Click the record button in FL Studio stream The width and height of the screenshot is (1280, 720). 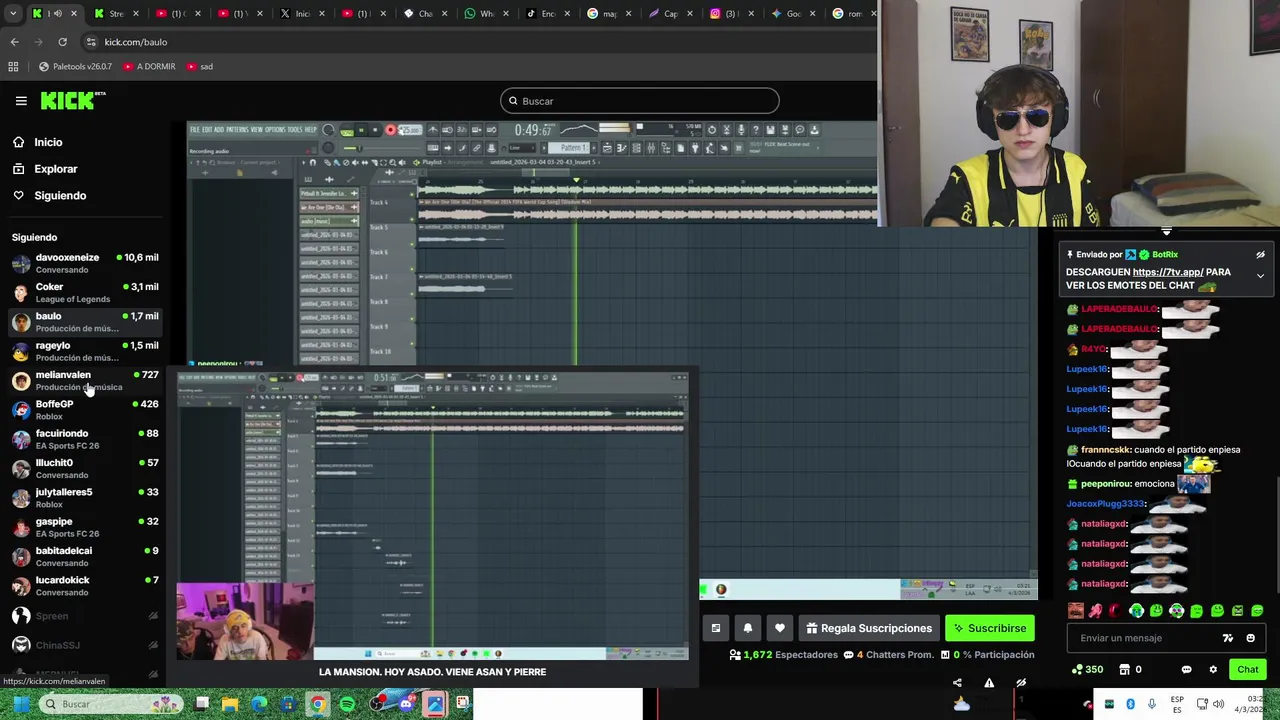pos(390,130)
